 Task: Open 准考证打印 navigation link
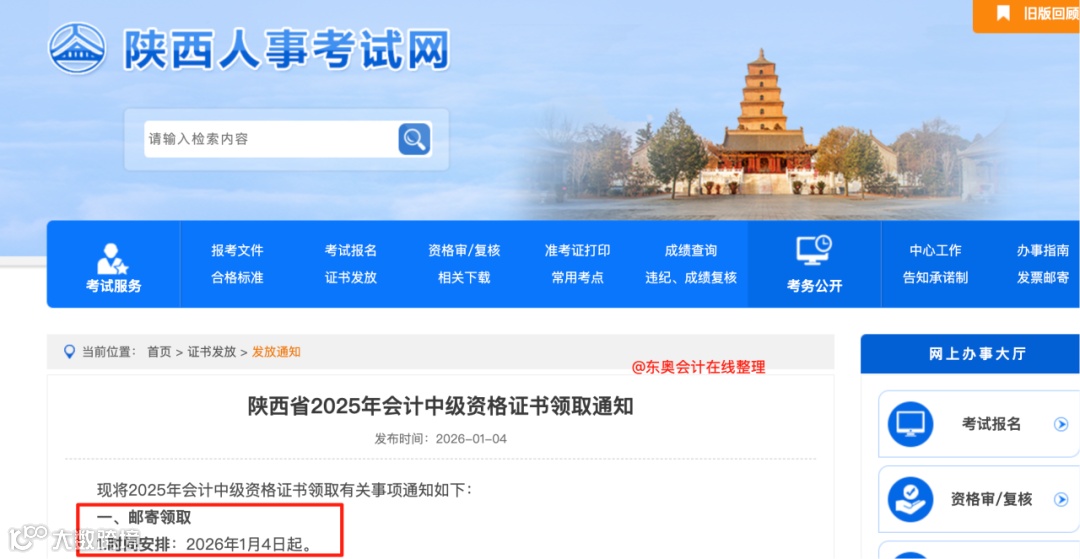(577, 251)
